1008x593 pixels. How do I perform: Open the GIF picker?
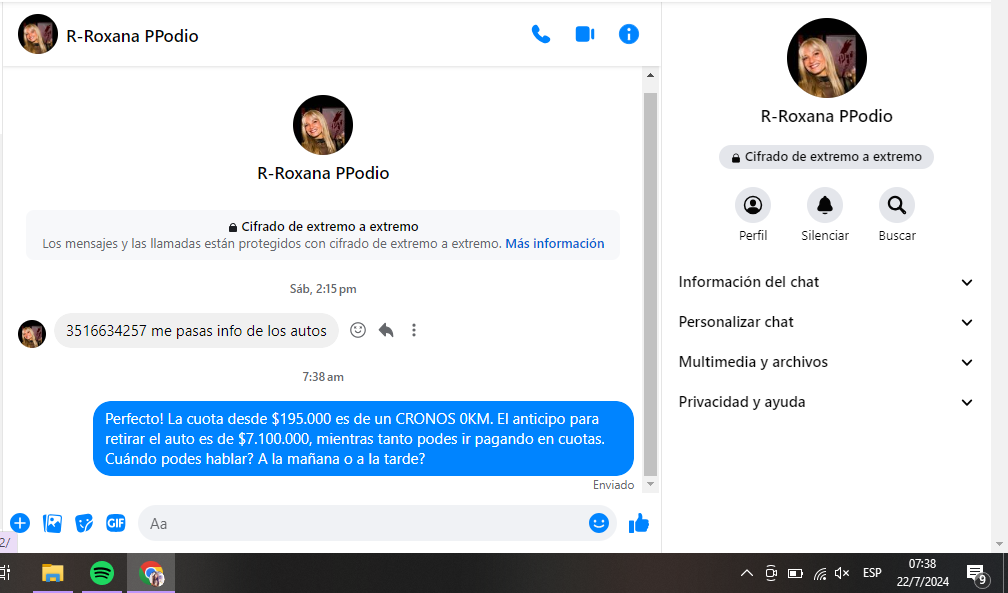(x=116, y=523)
